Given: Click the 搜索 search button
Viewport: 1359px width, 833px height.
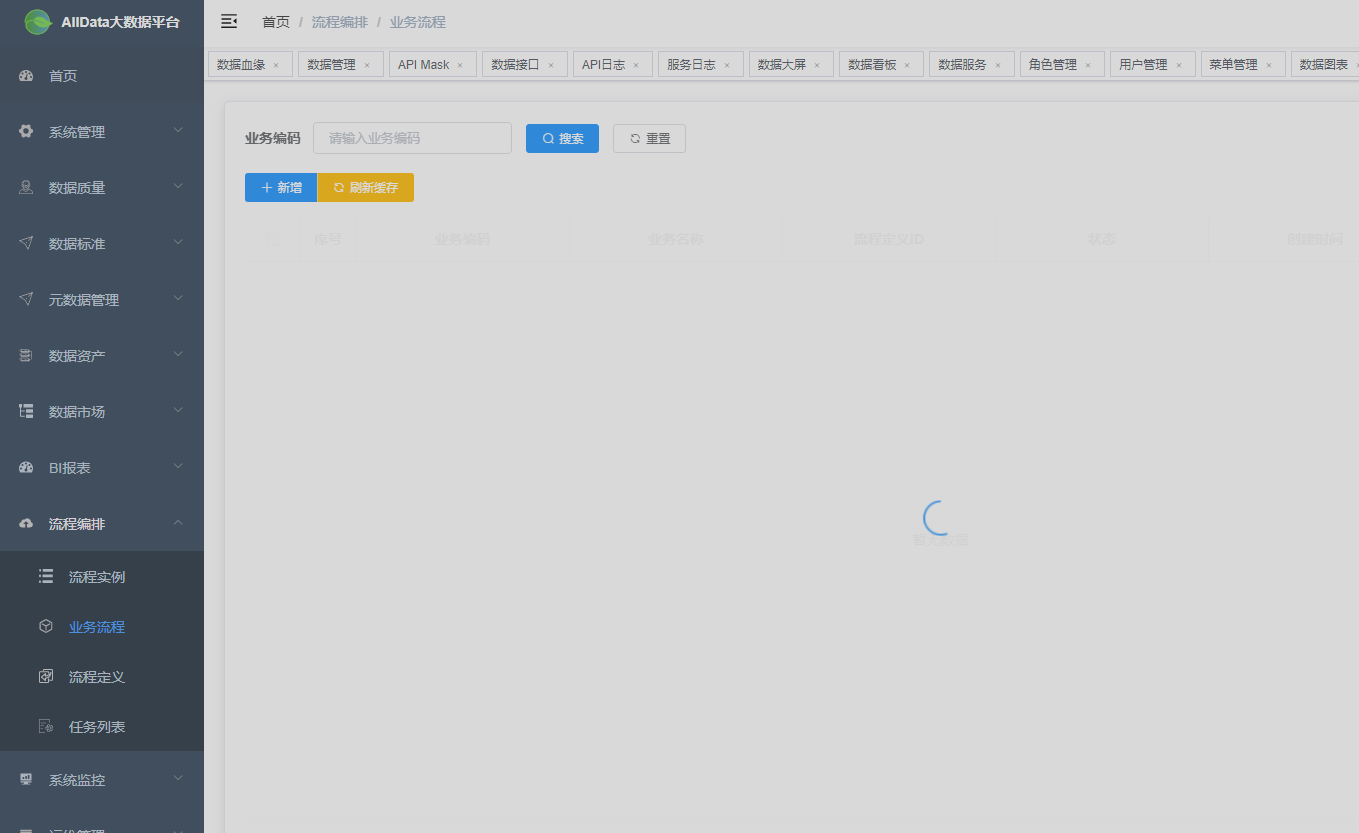Looking at the screenshot, I should click(562, 139).
